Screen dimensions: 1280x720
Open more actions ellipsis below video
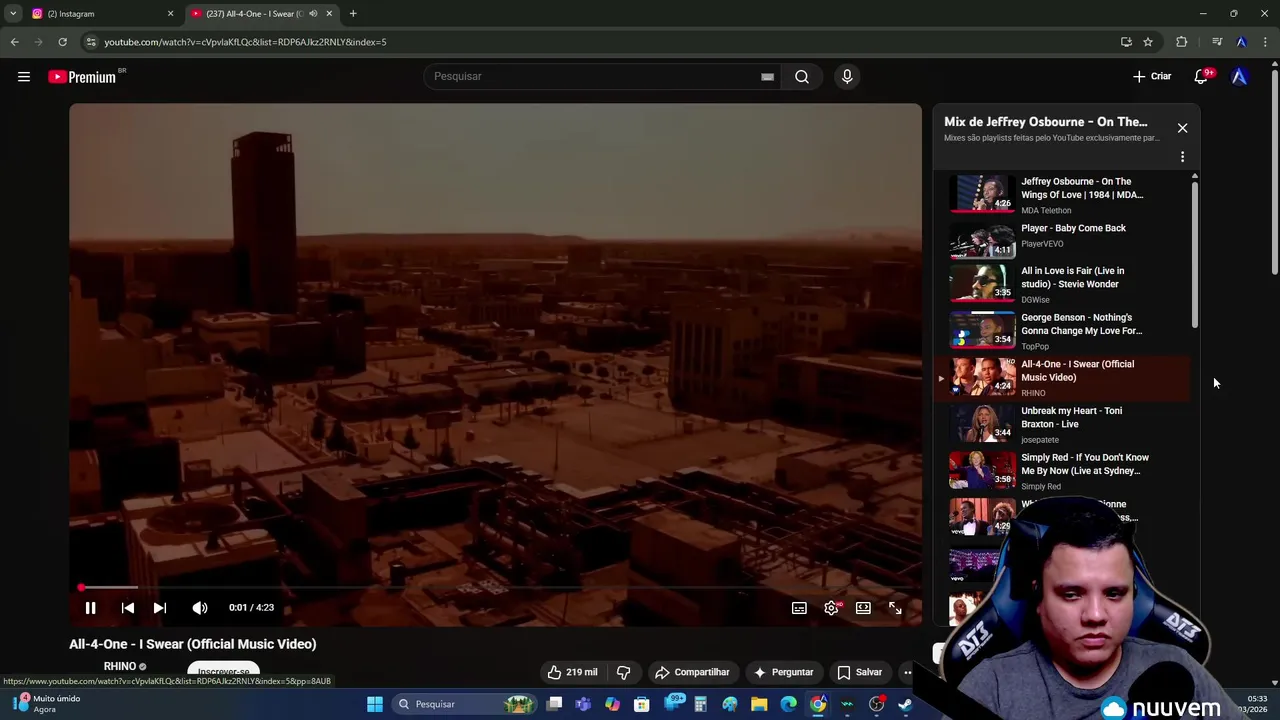click(908, 672)
